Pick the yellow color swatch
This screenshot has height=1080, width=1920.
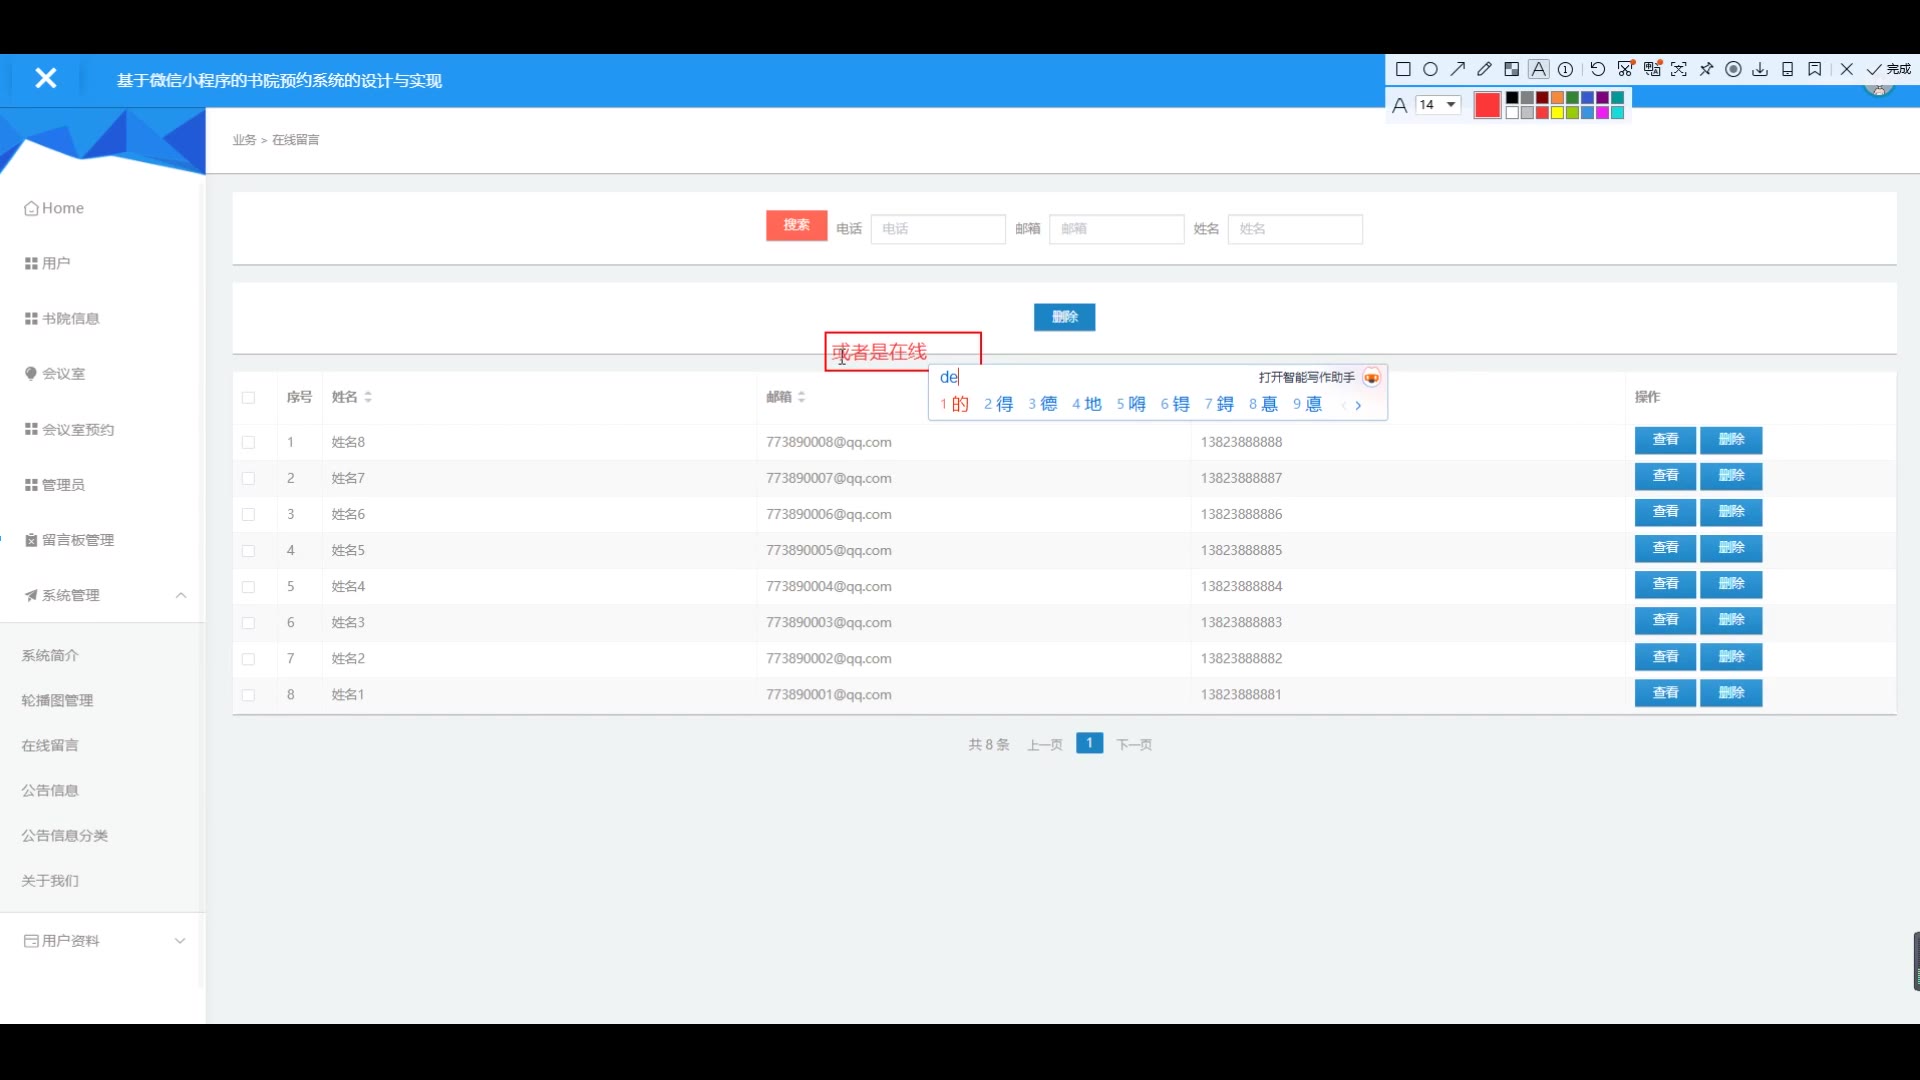tap(1558, 113)
